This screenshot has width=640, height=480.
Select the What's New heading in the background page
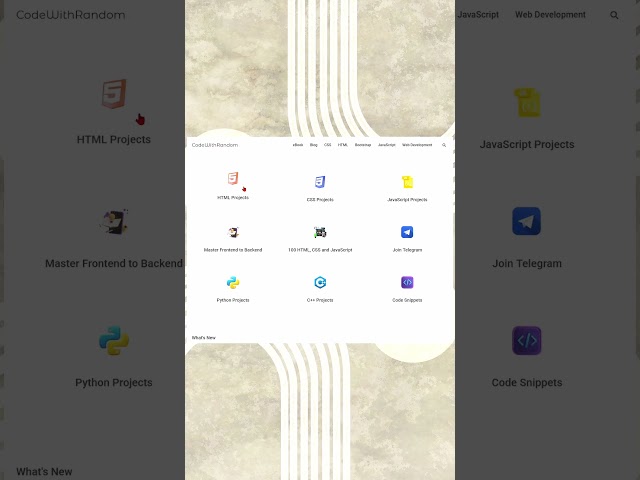coord(44,472)
